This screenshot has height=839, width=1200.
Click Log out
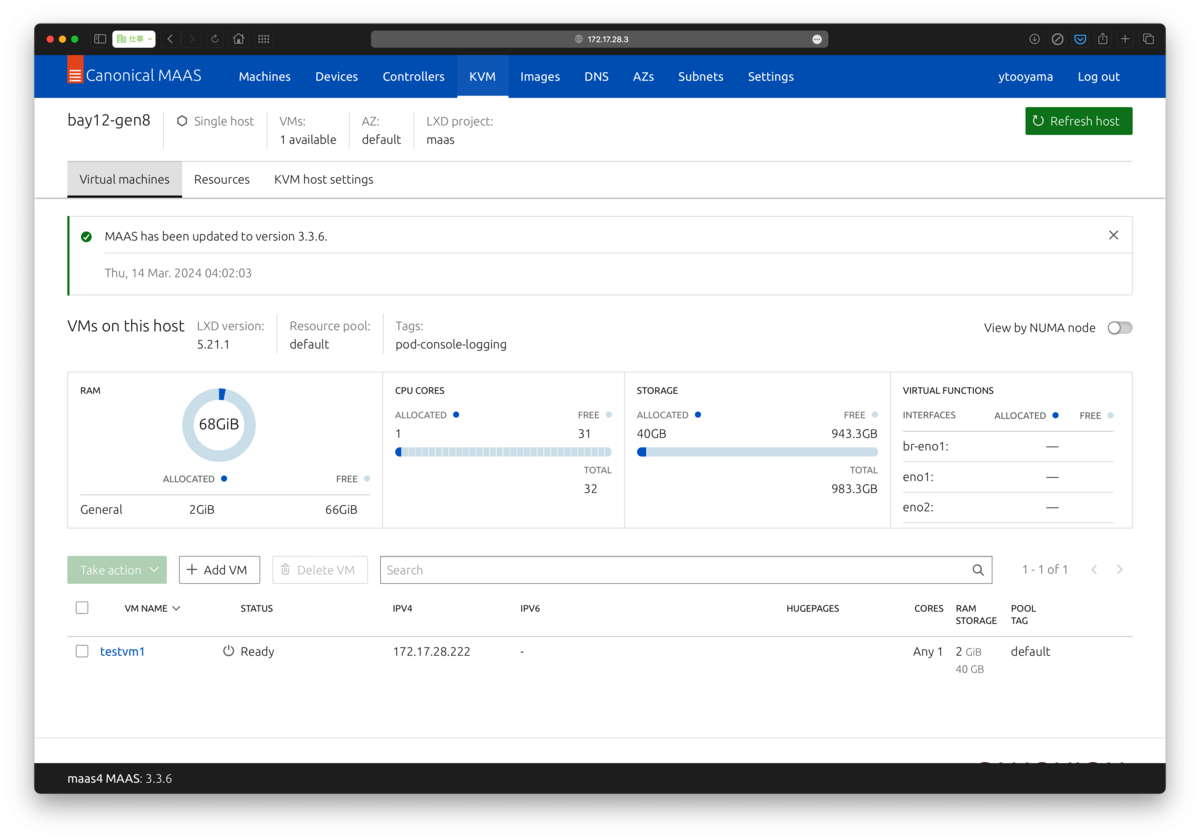click(x=1098, y=76)
